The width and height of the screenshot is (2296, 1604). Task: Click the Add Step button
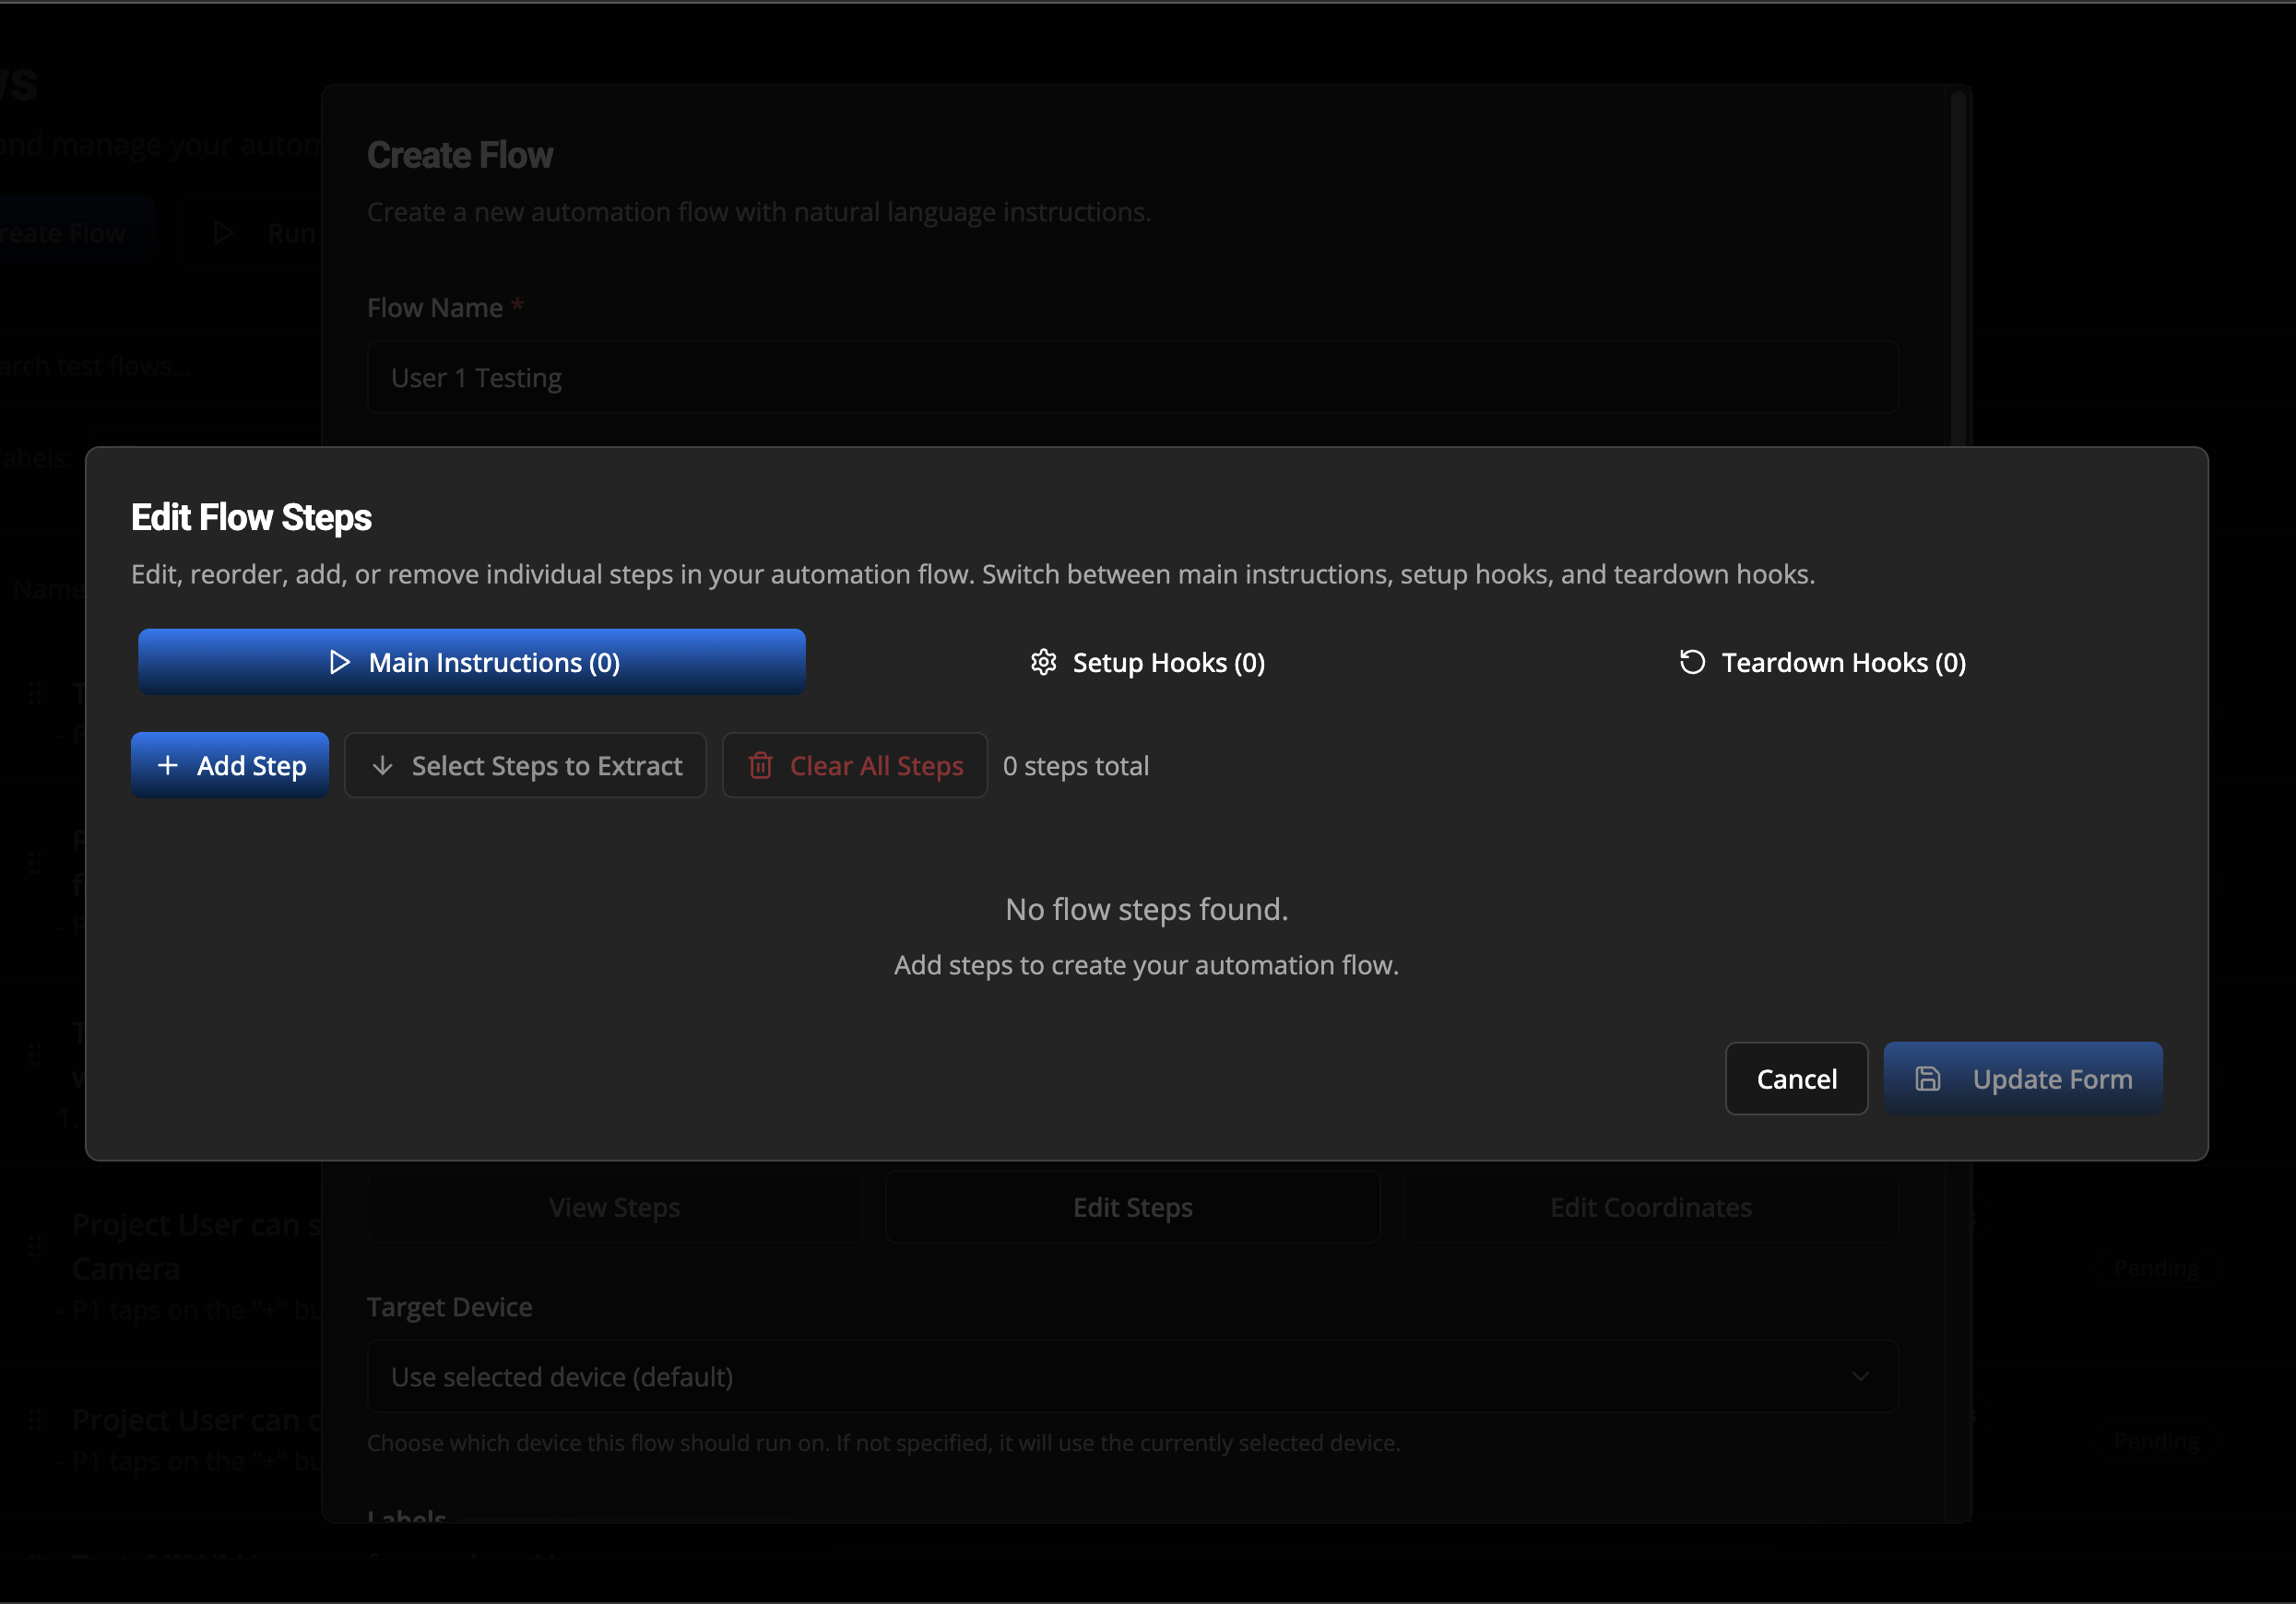[x=230, y=765]
